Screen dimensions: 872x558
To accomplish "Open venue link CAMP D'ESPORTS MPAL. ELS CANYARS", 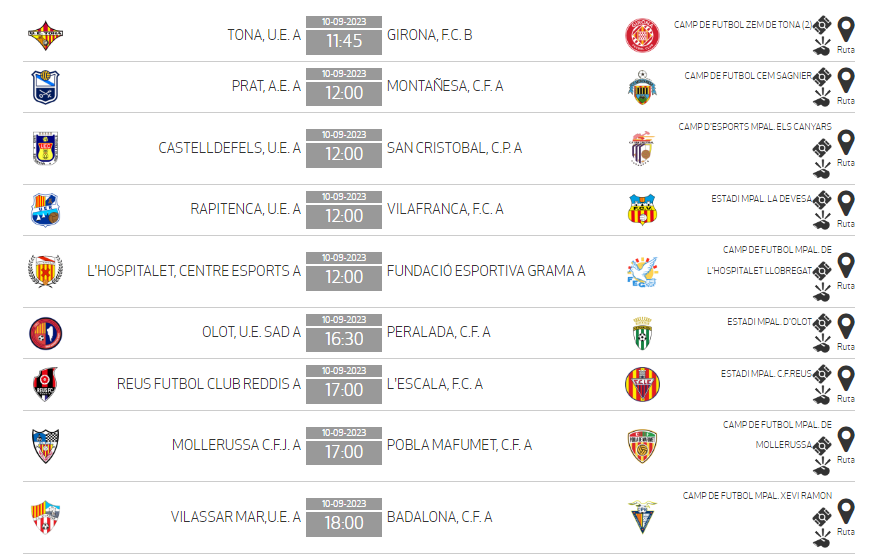I will click(x=755, y=127).
